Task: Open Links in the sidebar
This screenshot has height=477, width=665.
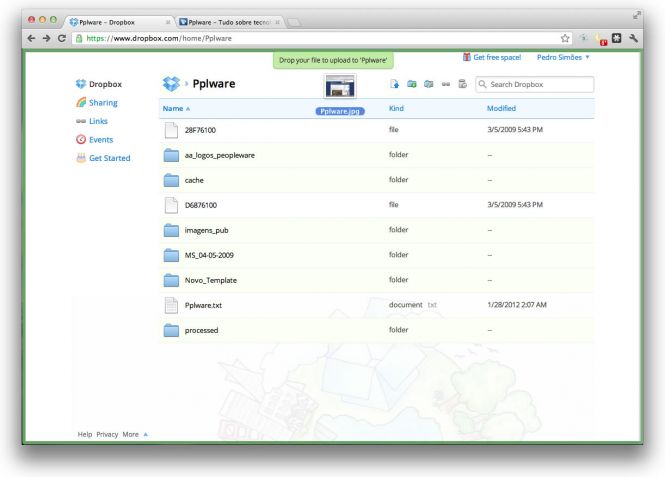Action: coord(92,121)
